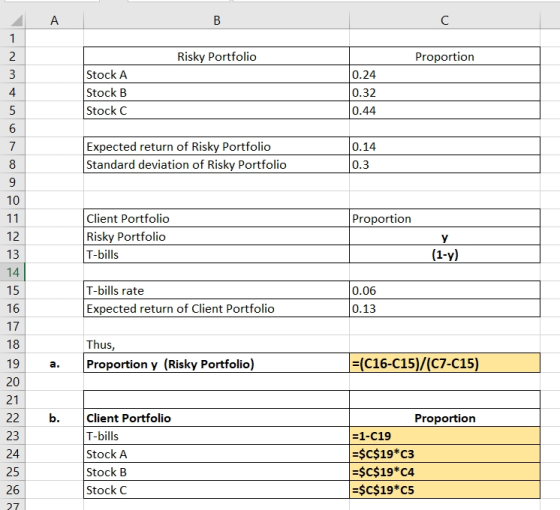Select the value 0.13 cell

(444, 308)
